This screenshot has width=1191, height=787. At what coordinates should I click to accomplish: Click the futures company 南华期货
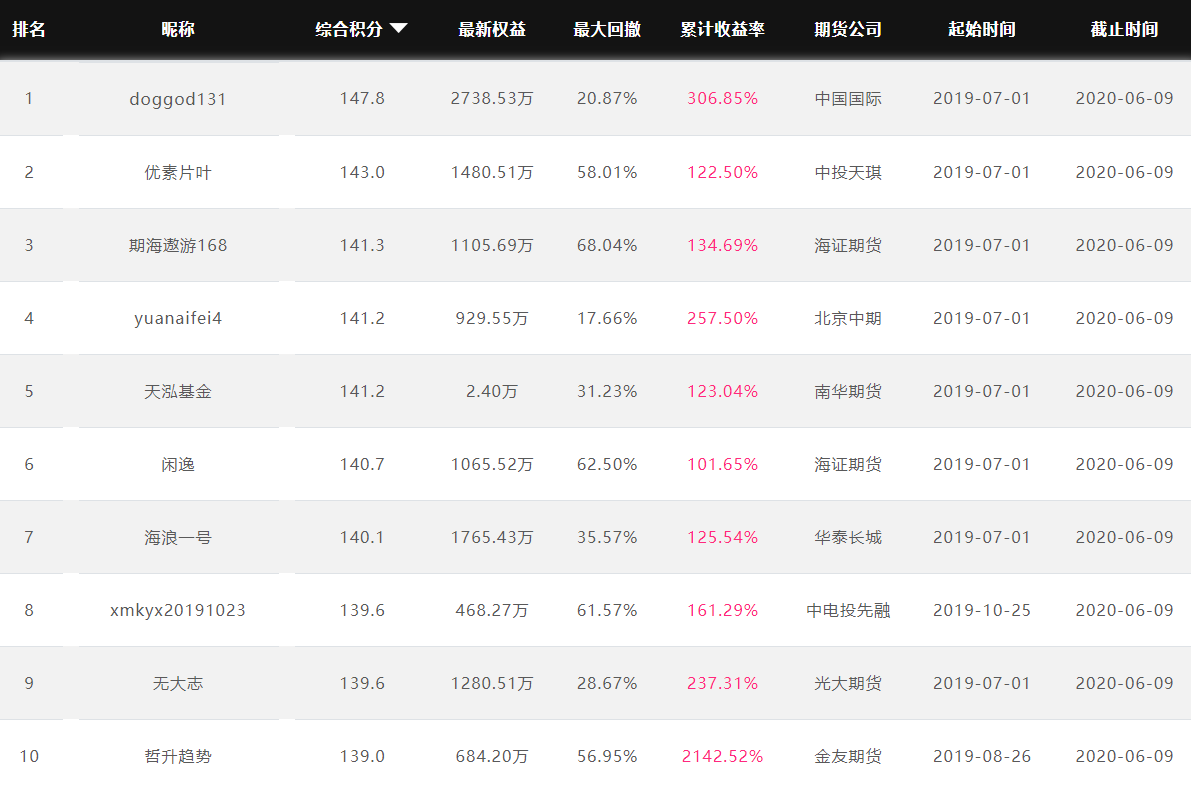click(x=848, y=391)
